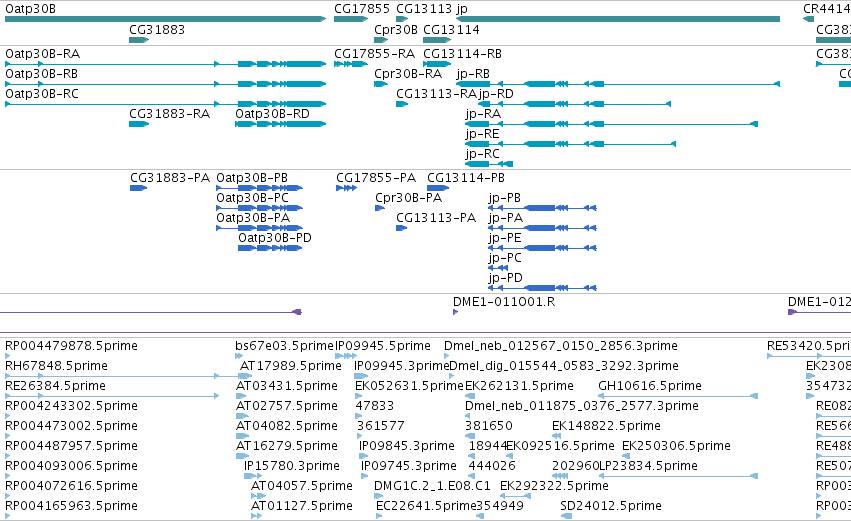851x521 pixels.
Task: Click the Oatp30B-RB transcript label
Action: click(41, 74)
